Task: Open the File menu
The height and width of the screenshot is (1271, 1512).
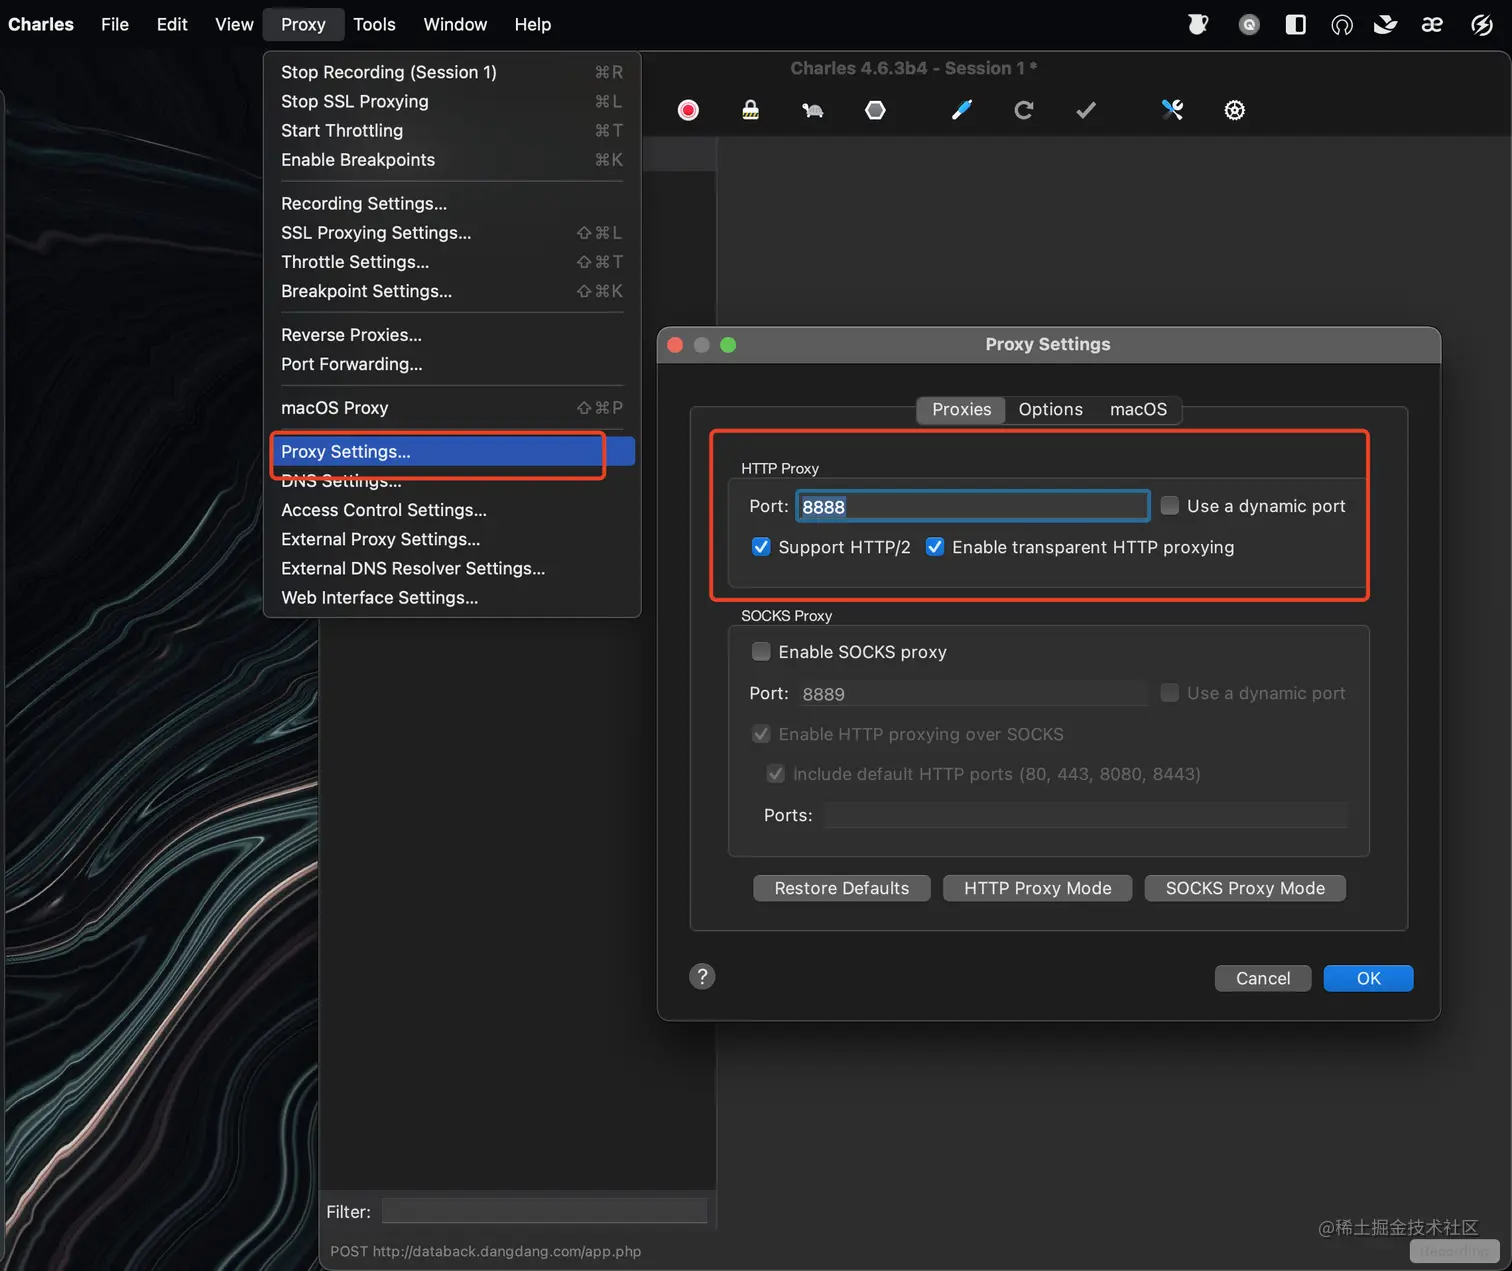Action: 115,24
